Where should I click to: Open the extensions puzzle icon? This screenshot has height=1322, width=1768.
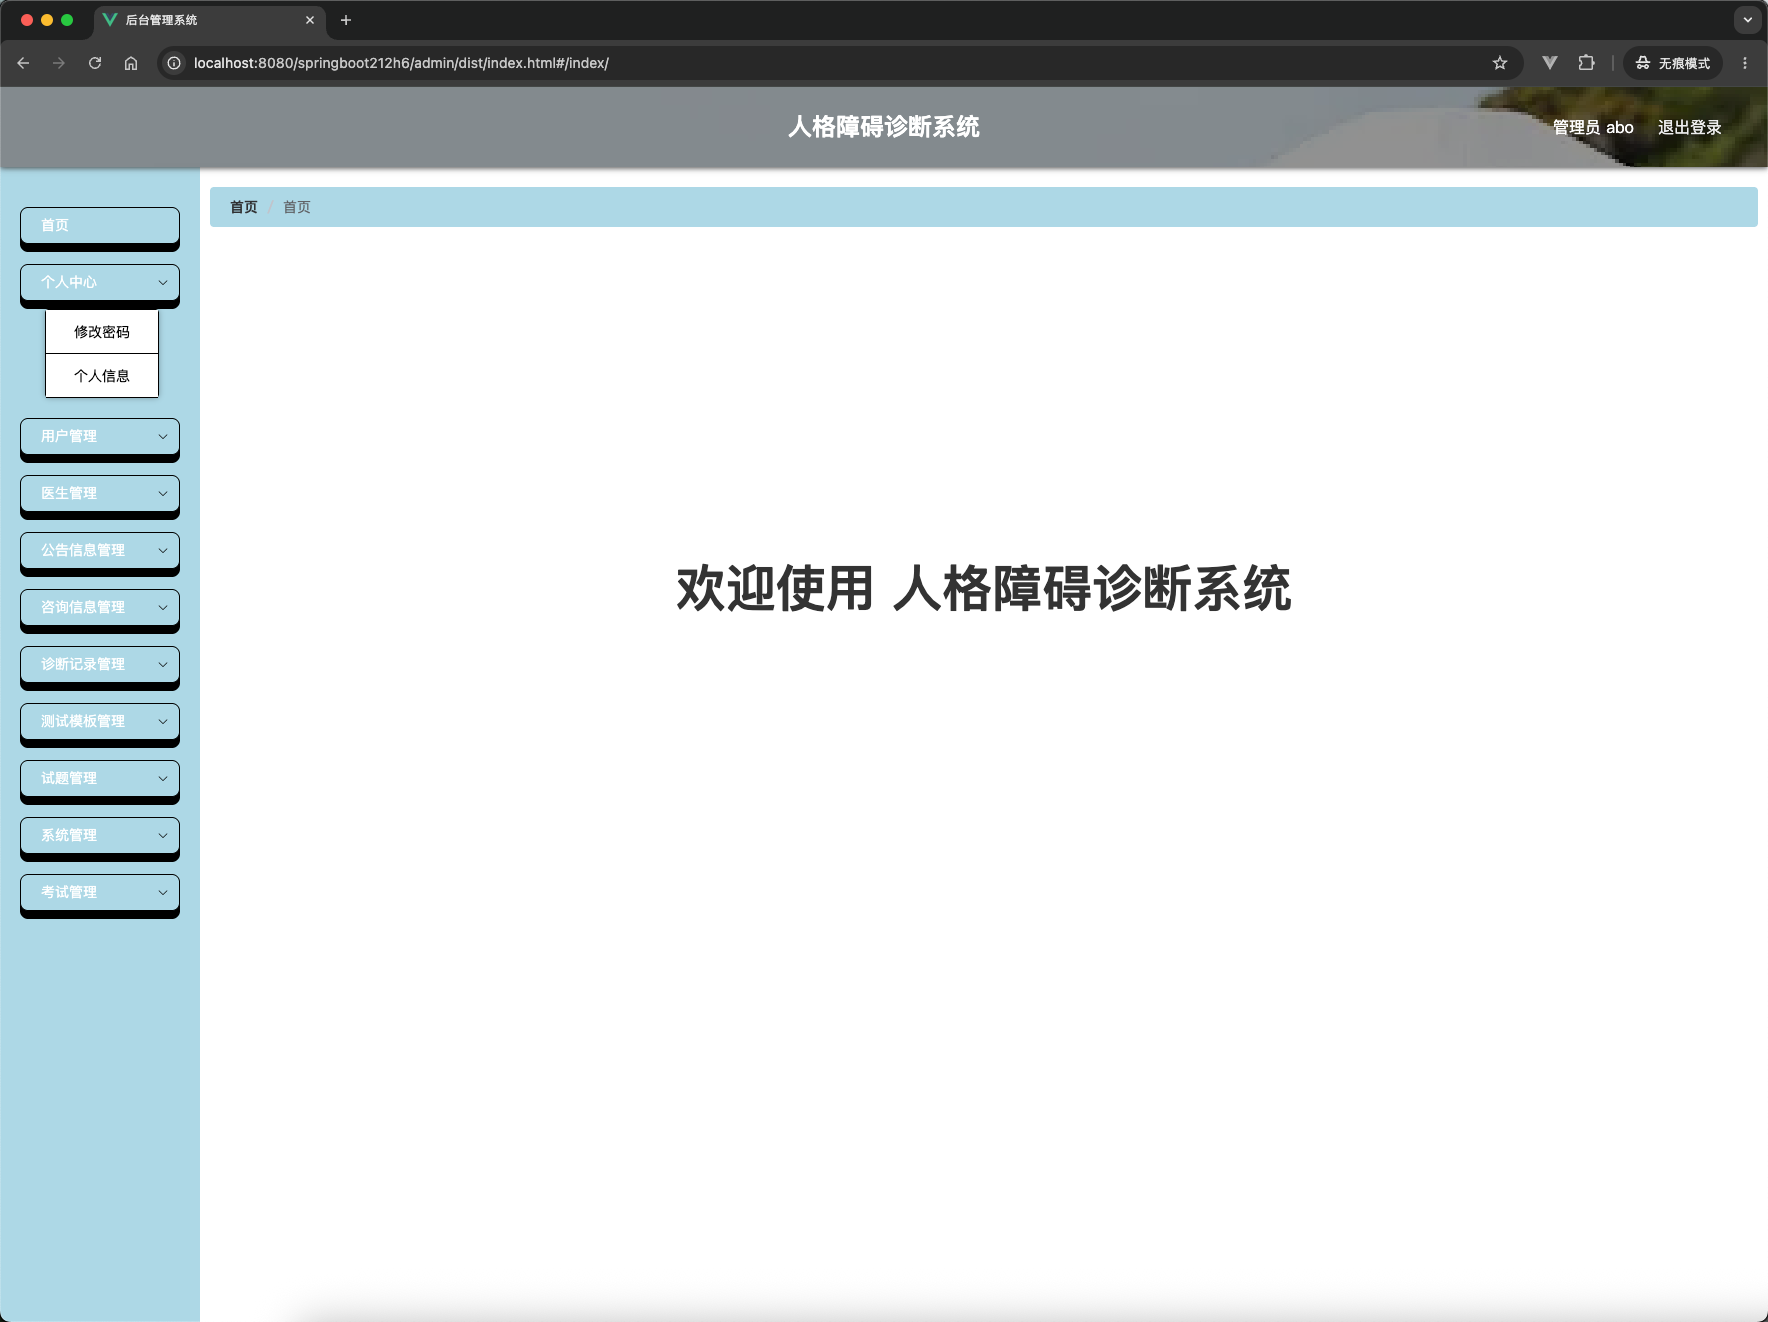[x=1586, y=63]
